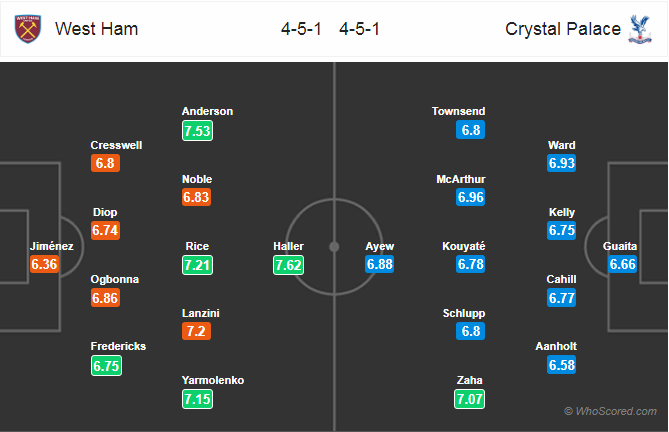Select Guaita's blue 6.66 rating badge
The image size is (669, 432).
point(622,264)
